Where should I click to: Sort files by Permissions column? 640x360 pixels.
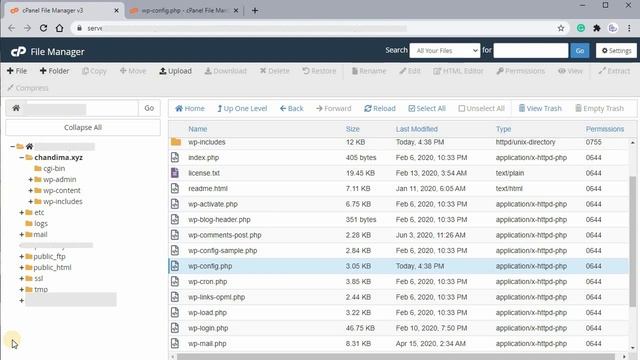coord(604,129)
